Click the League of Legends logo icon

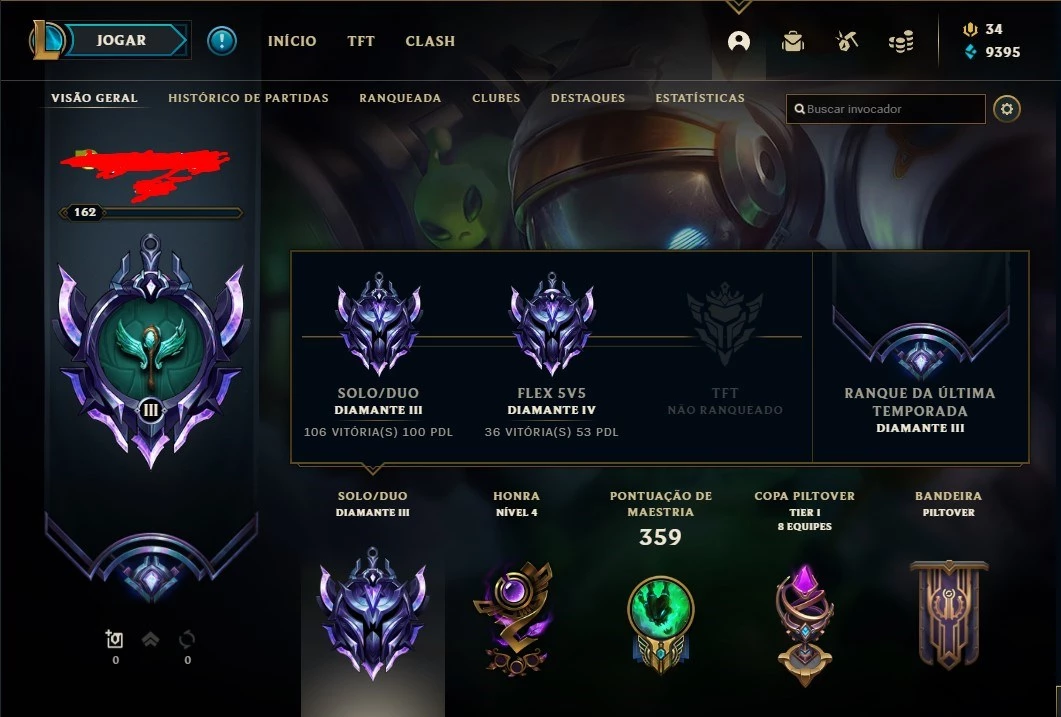click(x=46, y=40)
